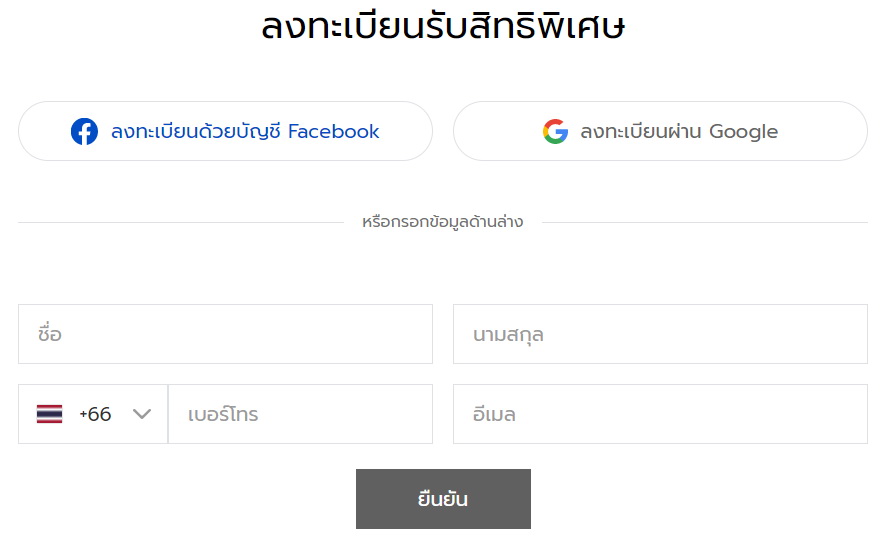Click the Google G logo icon
Viewport: 886px width, 545px height.
pos(555,131)
